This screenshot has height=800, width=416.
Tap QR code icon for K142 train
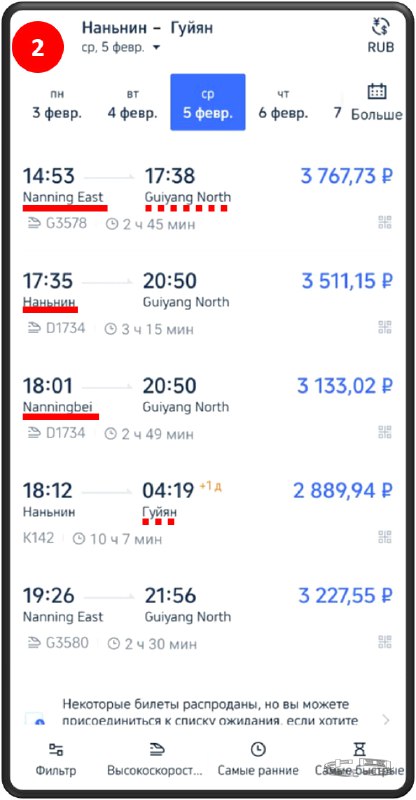385,536
